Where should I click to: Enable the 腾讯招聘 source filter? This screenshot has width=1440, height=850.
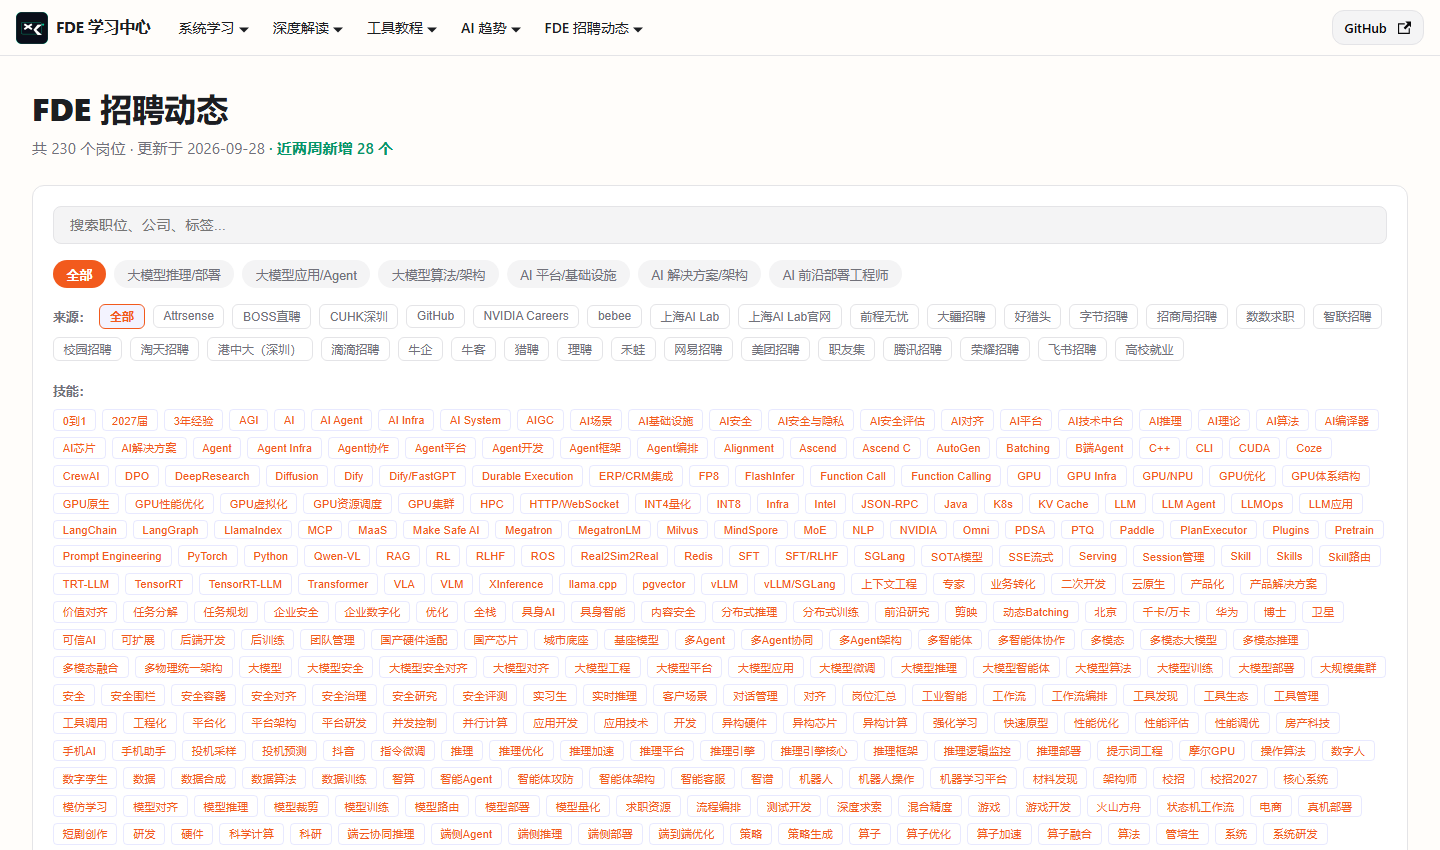tap(917, 349)
